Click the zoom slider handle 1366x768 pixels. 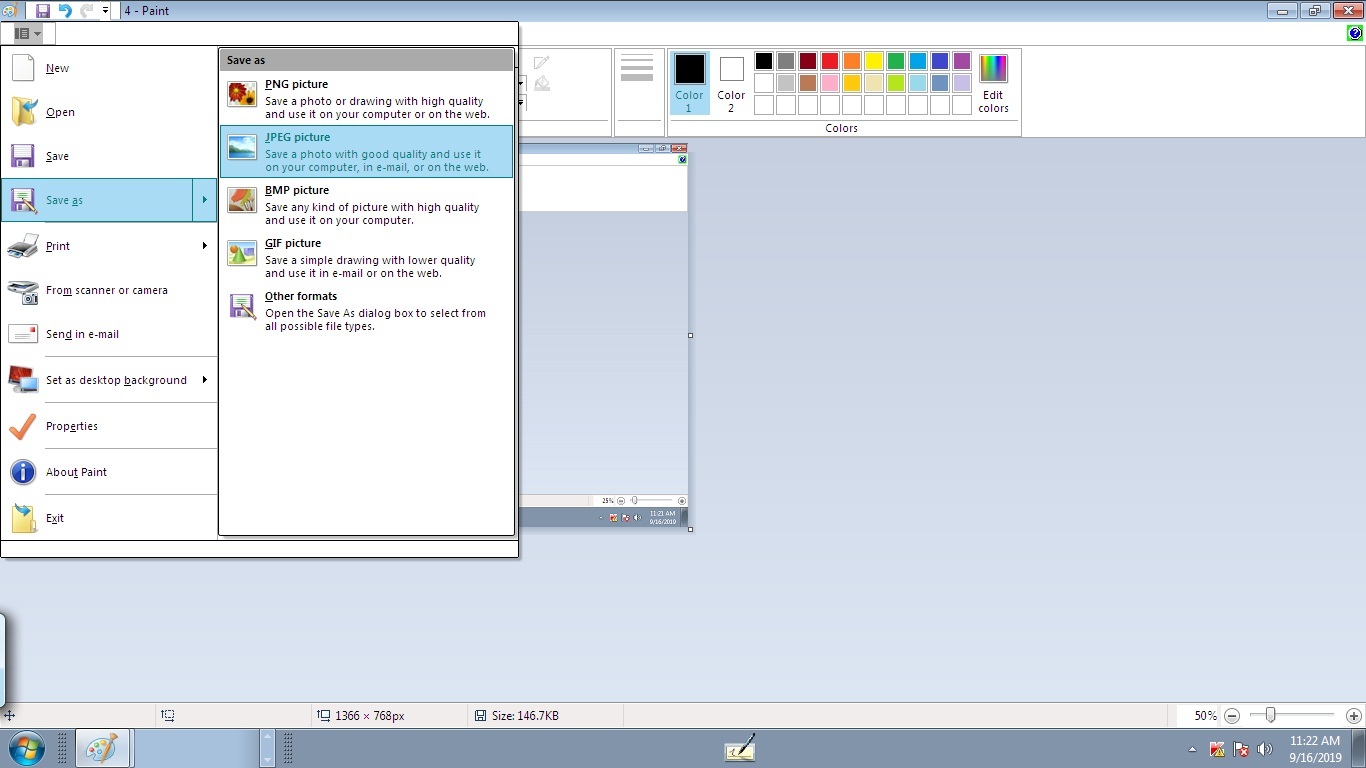(1270, 715)
